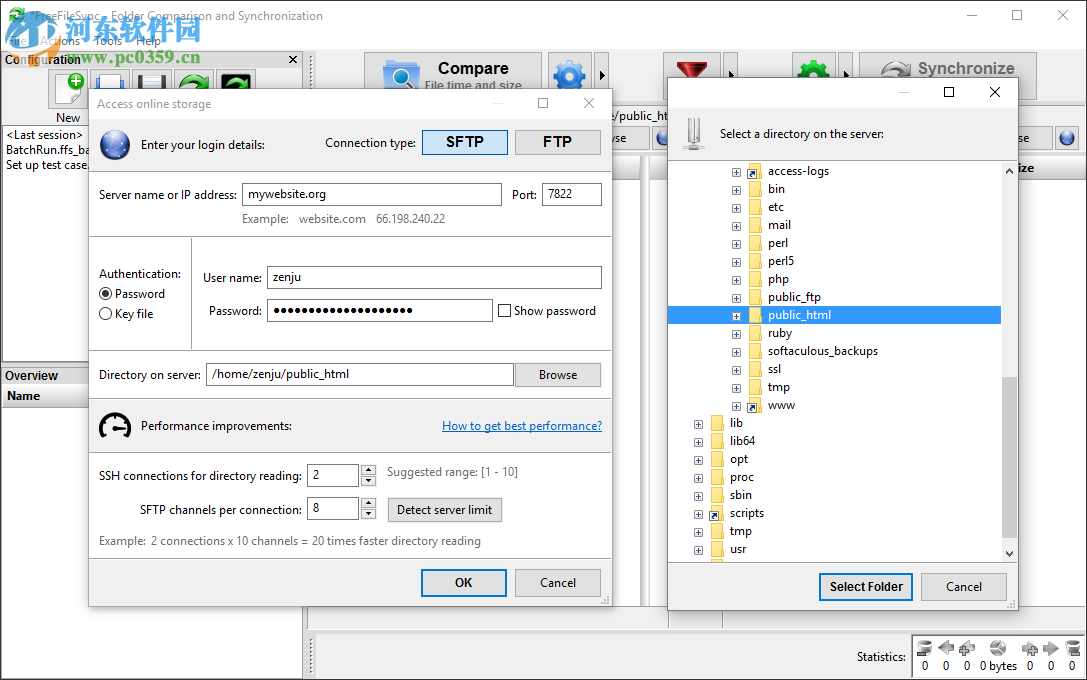Open the Tools menu
Viewport: 1087px width, 680px height.
[x=107, y=41]
